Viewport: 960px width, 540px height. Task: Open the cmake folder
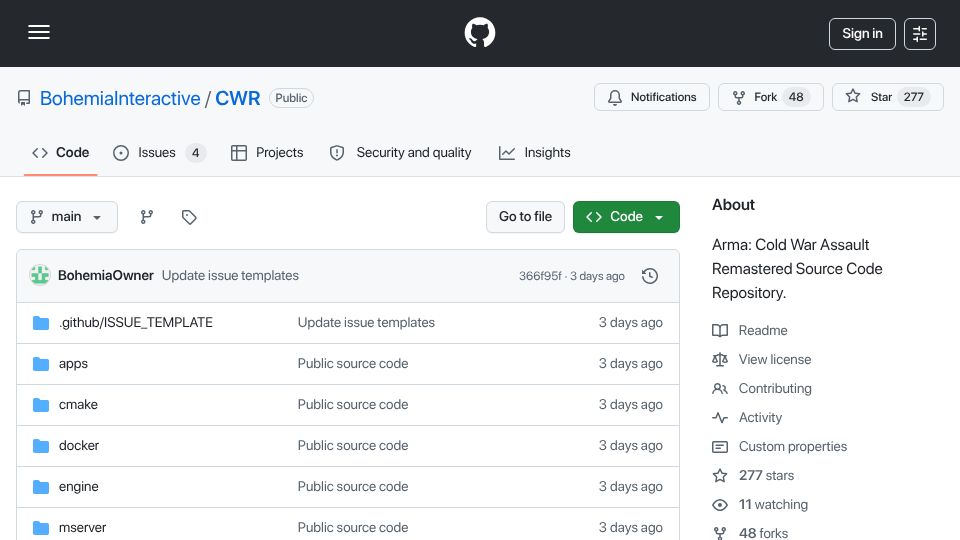click(78, 405)
